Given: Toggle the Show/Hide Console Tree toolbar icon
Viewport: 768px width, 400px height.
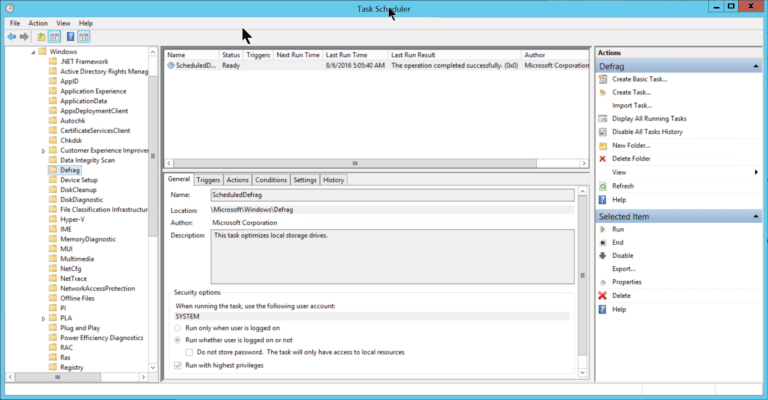Looking at the screenshot, I should pos(54,37).
